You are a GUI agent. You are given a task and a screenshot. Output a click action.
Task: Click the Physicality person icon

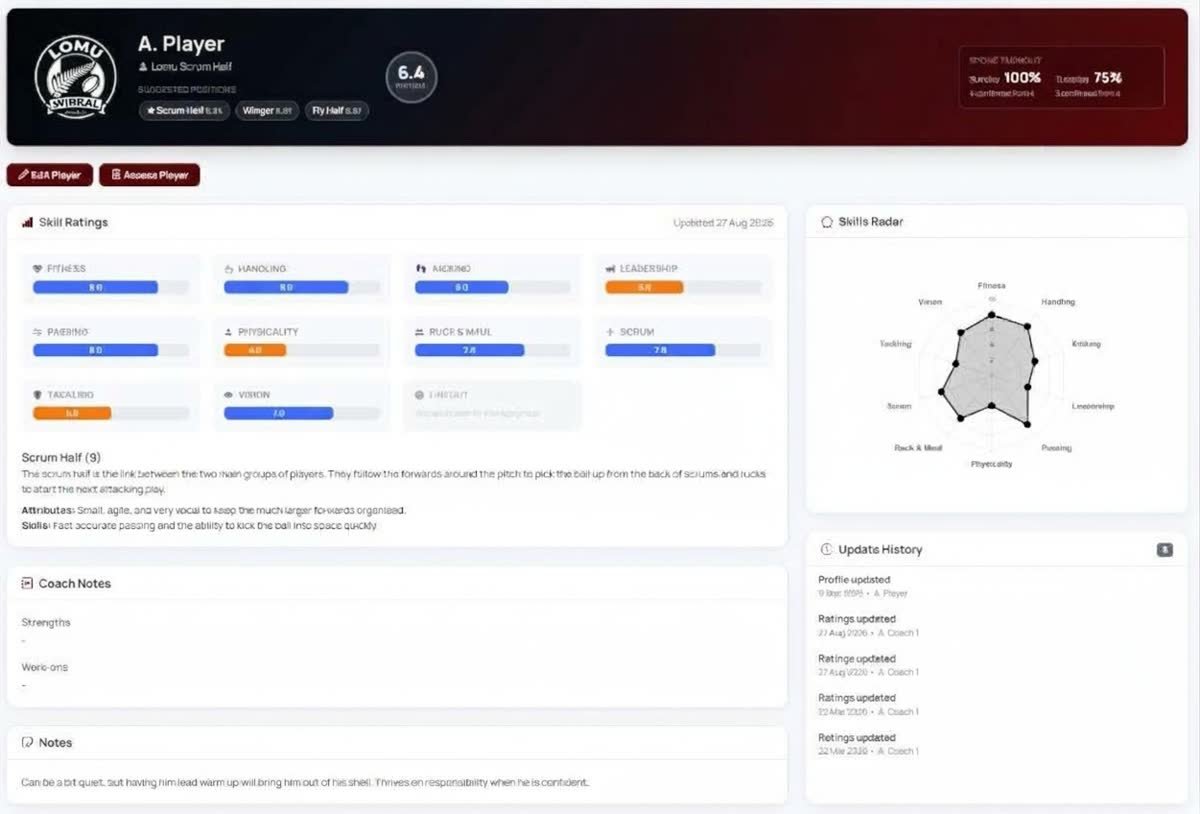tap(229, 332)
